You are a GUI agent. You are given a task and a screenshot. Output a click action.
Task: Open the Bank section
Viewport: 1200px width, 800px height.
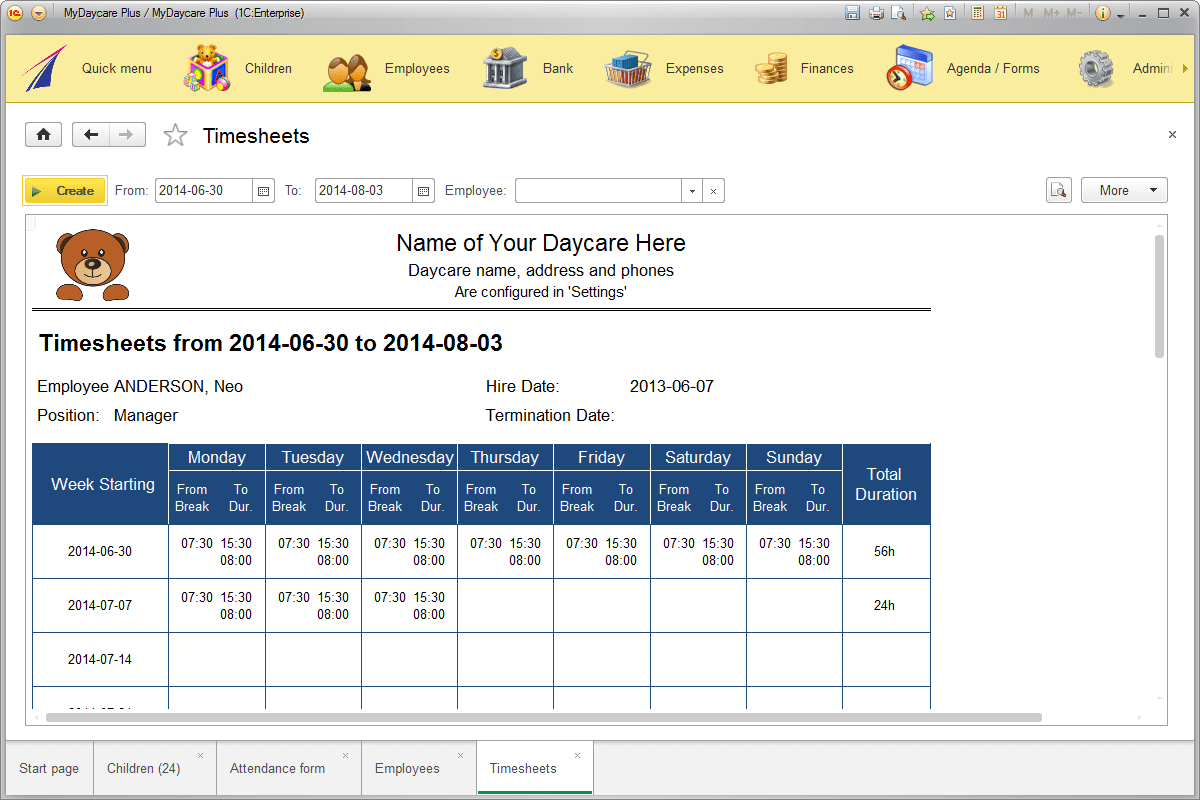tap(558, 69)
